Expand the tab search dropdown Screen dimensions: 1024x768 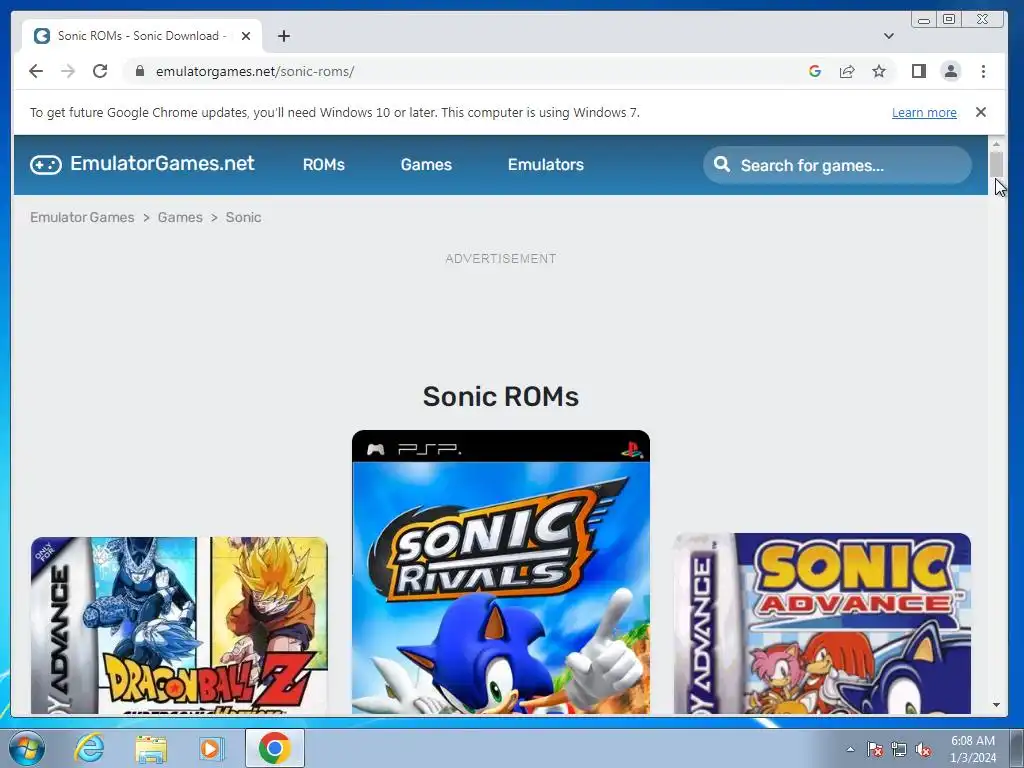coord(888,36)
